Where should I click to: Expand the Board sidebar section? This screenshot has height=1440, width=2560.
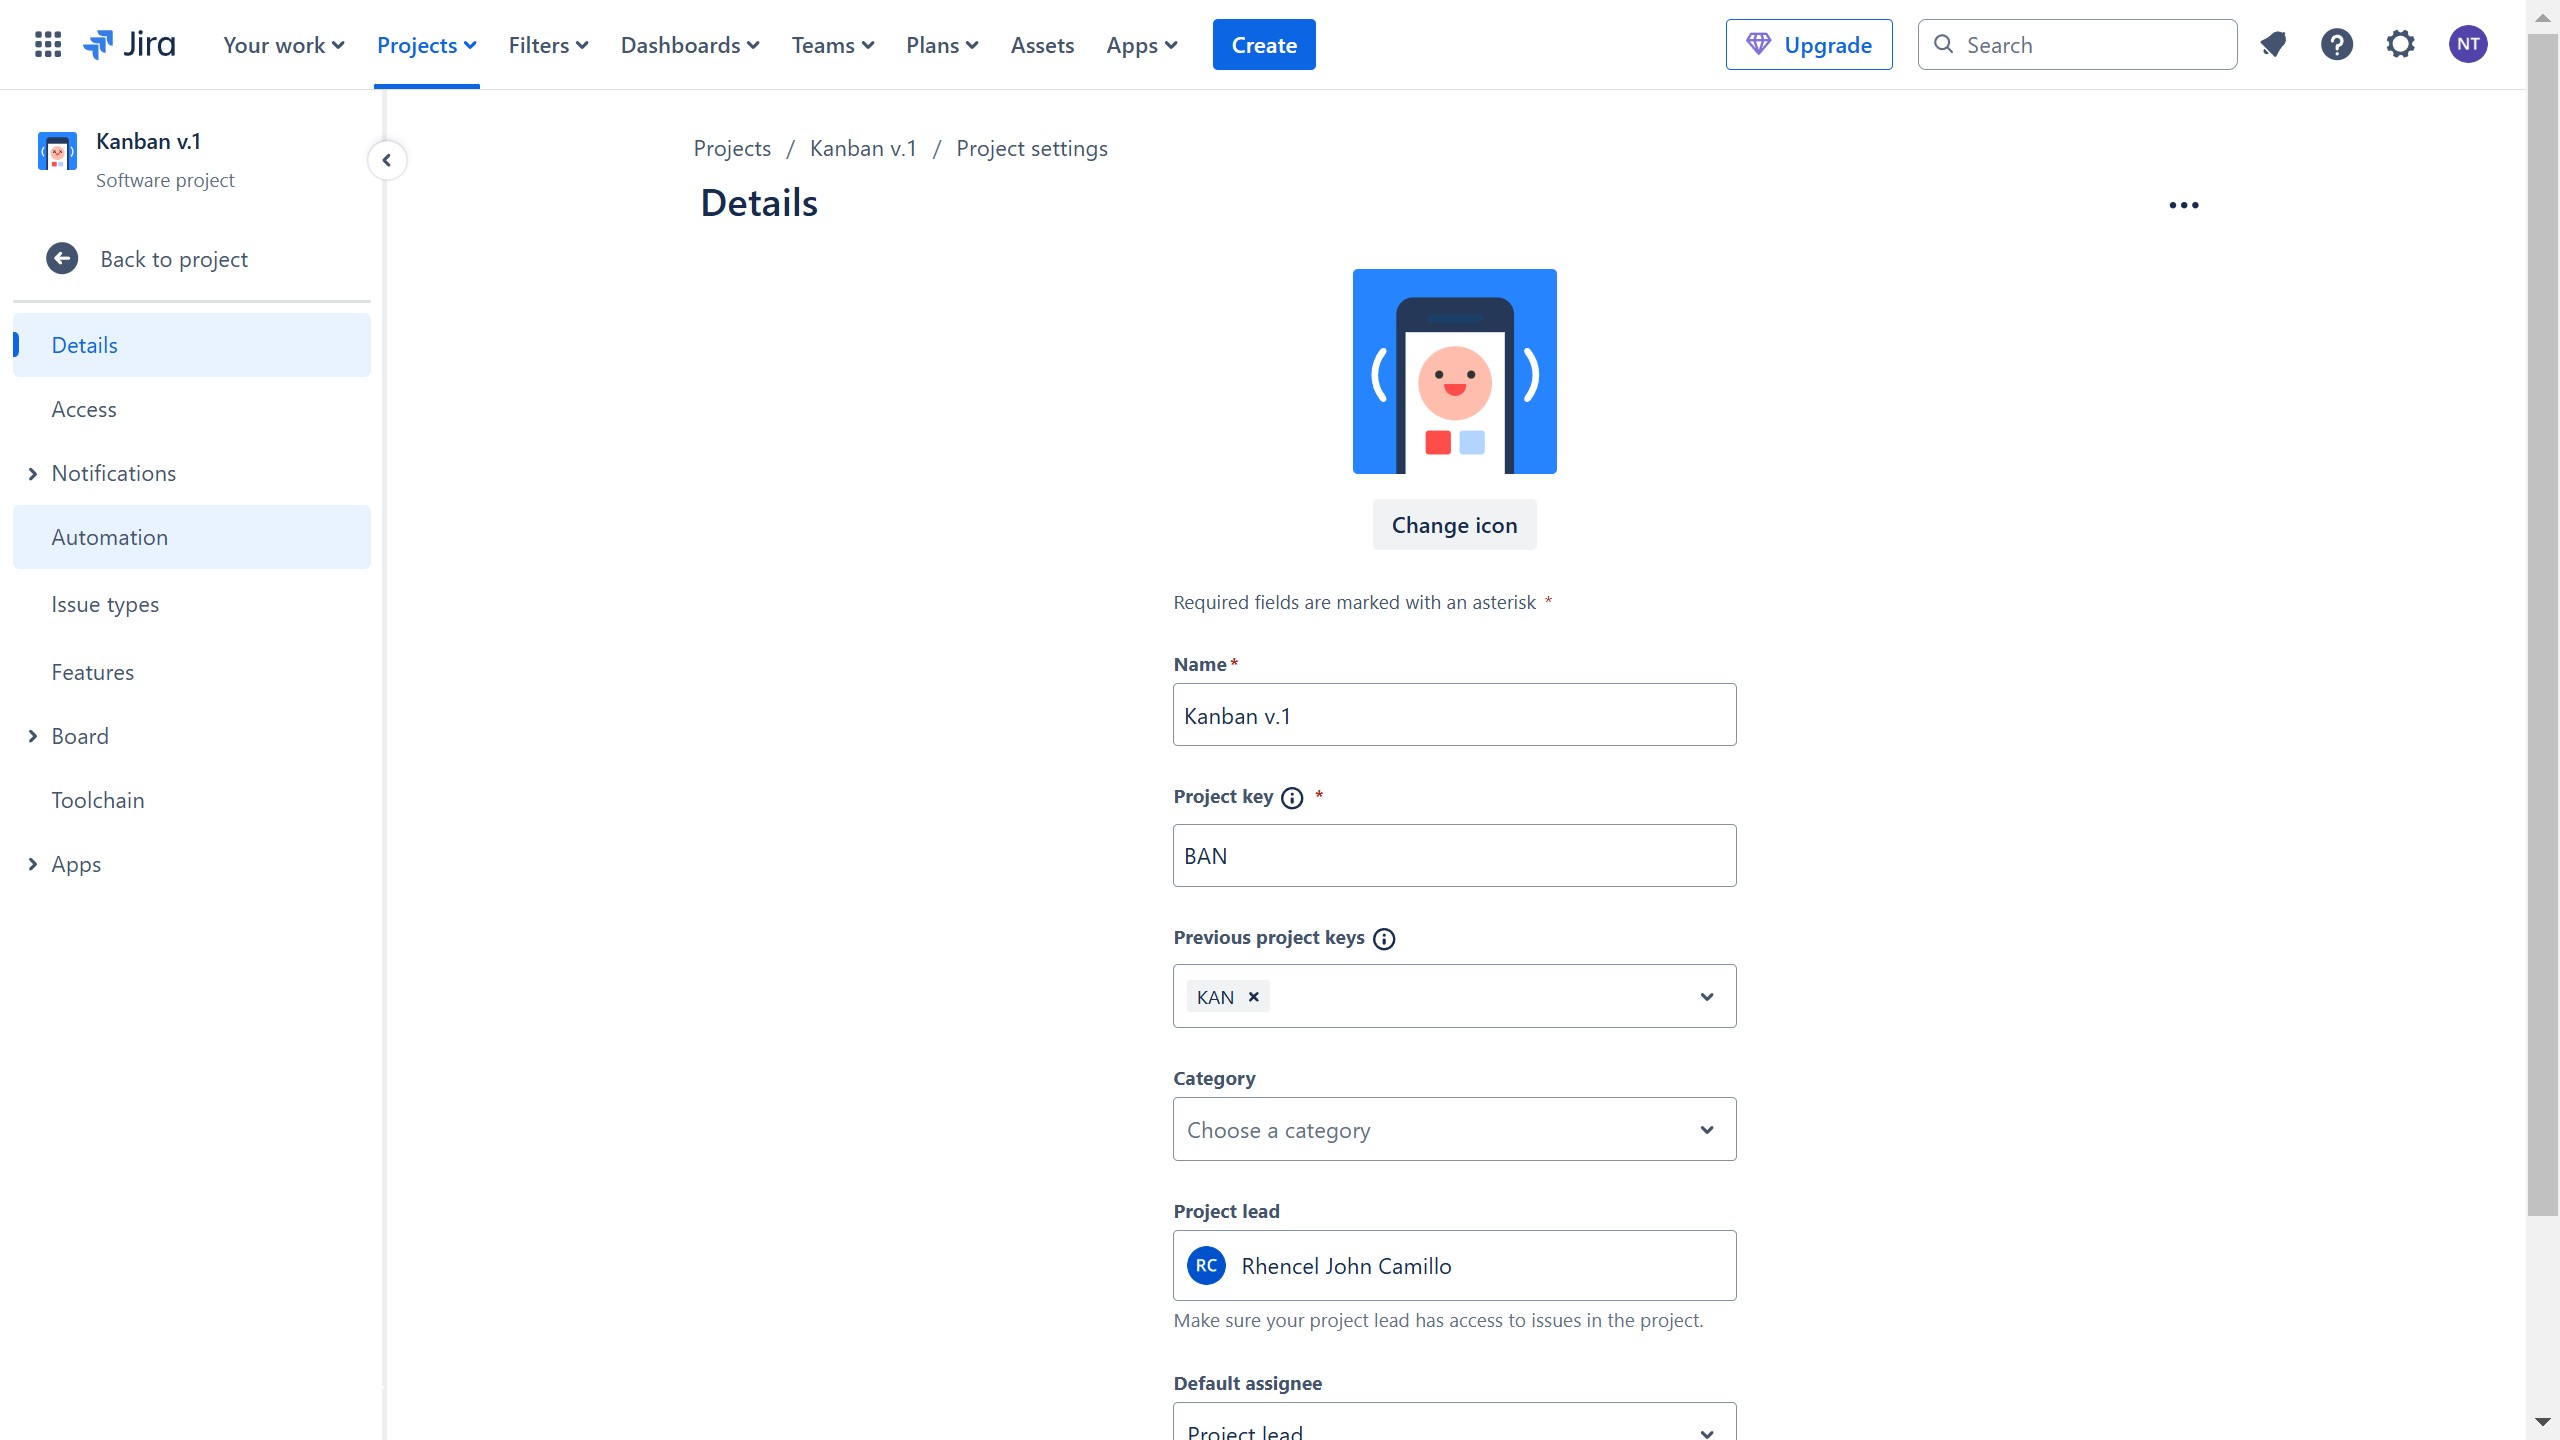(x=33, y=737)
